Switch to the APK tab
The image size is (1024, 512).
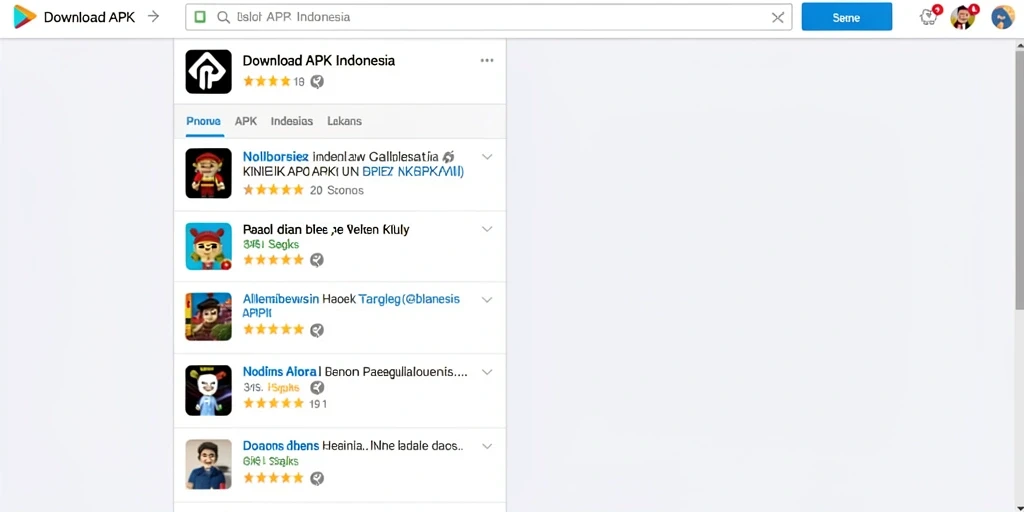(246, 121)
